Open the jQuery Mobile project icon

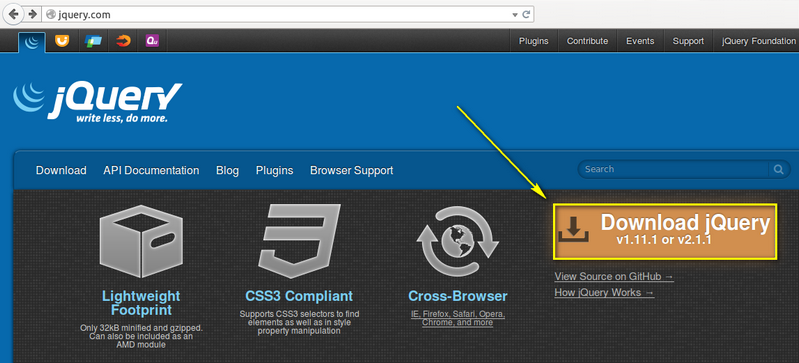pos(93,41)
